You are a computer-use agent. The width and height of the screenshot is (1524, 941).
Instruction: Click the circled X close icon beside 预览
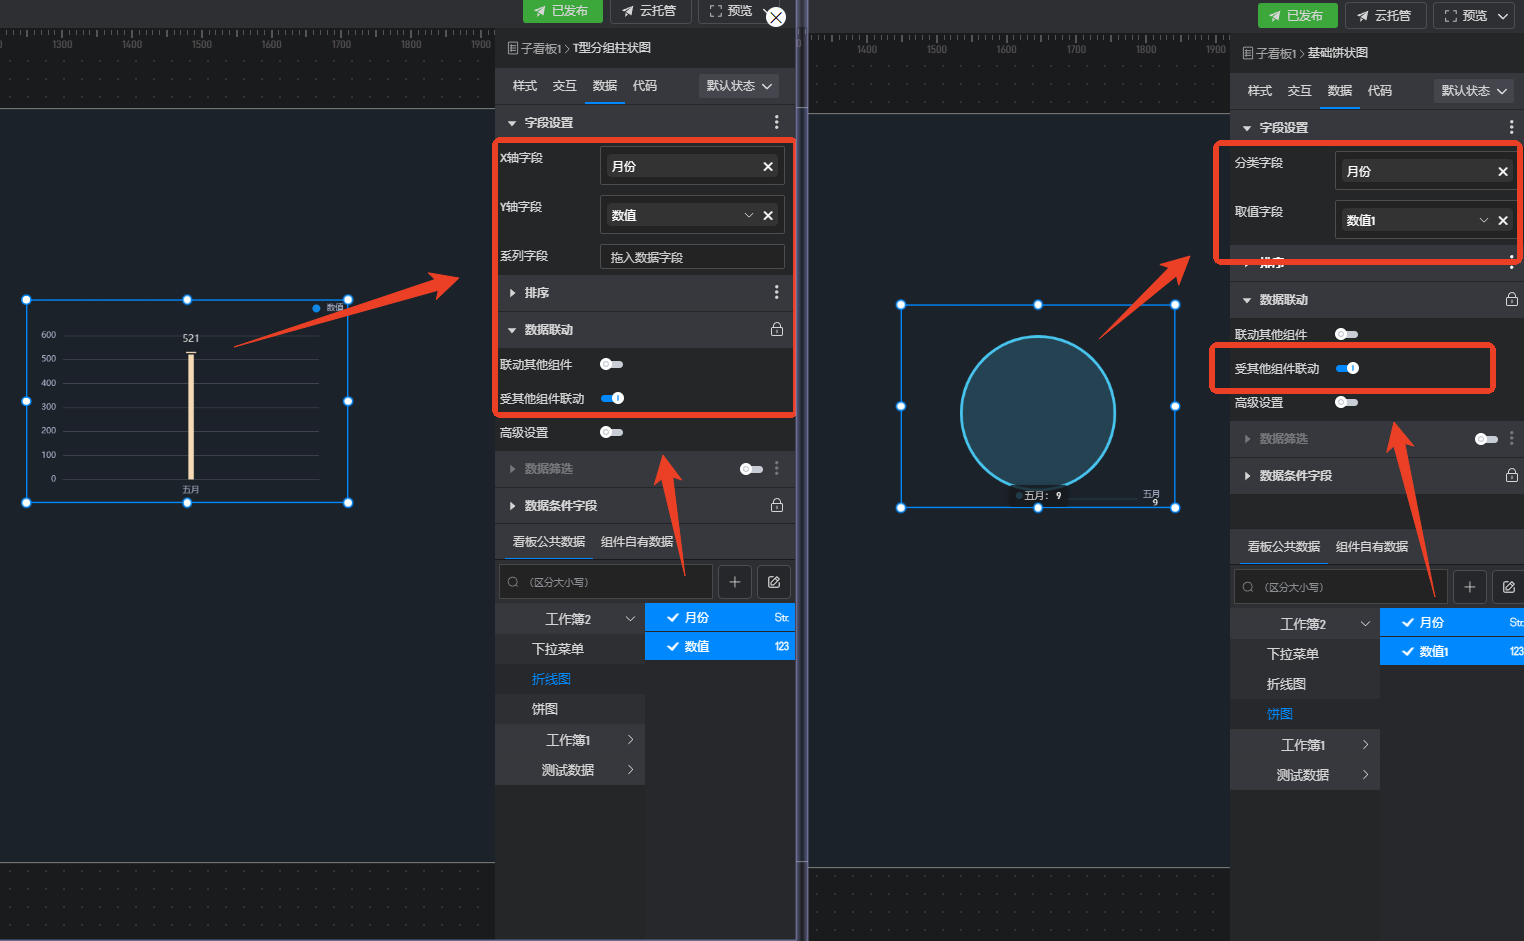click(776, 17)
